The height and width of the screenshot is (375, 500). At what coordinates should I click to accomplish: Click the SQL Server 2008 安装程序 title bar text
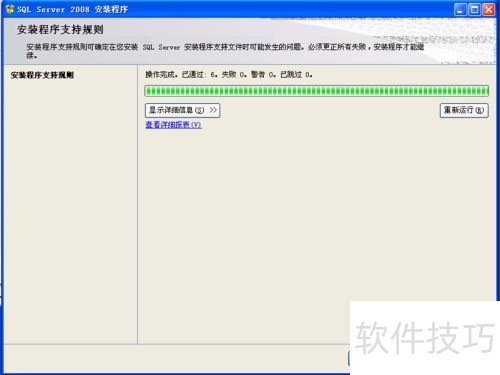[73, 9]
